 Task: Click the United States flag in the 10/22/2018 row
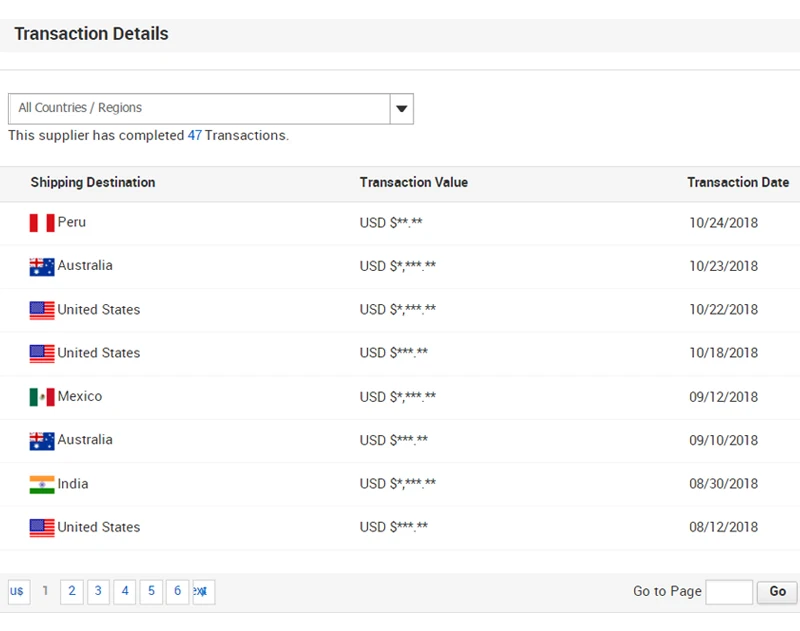coord(42,310)
